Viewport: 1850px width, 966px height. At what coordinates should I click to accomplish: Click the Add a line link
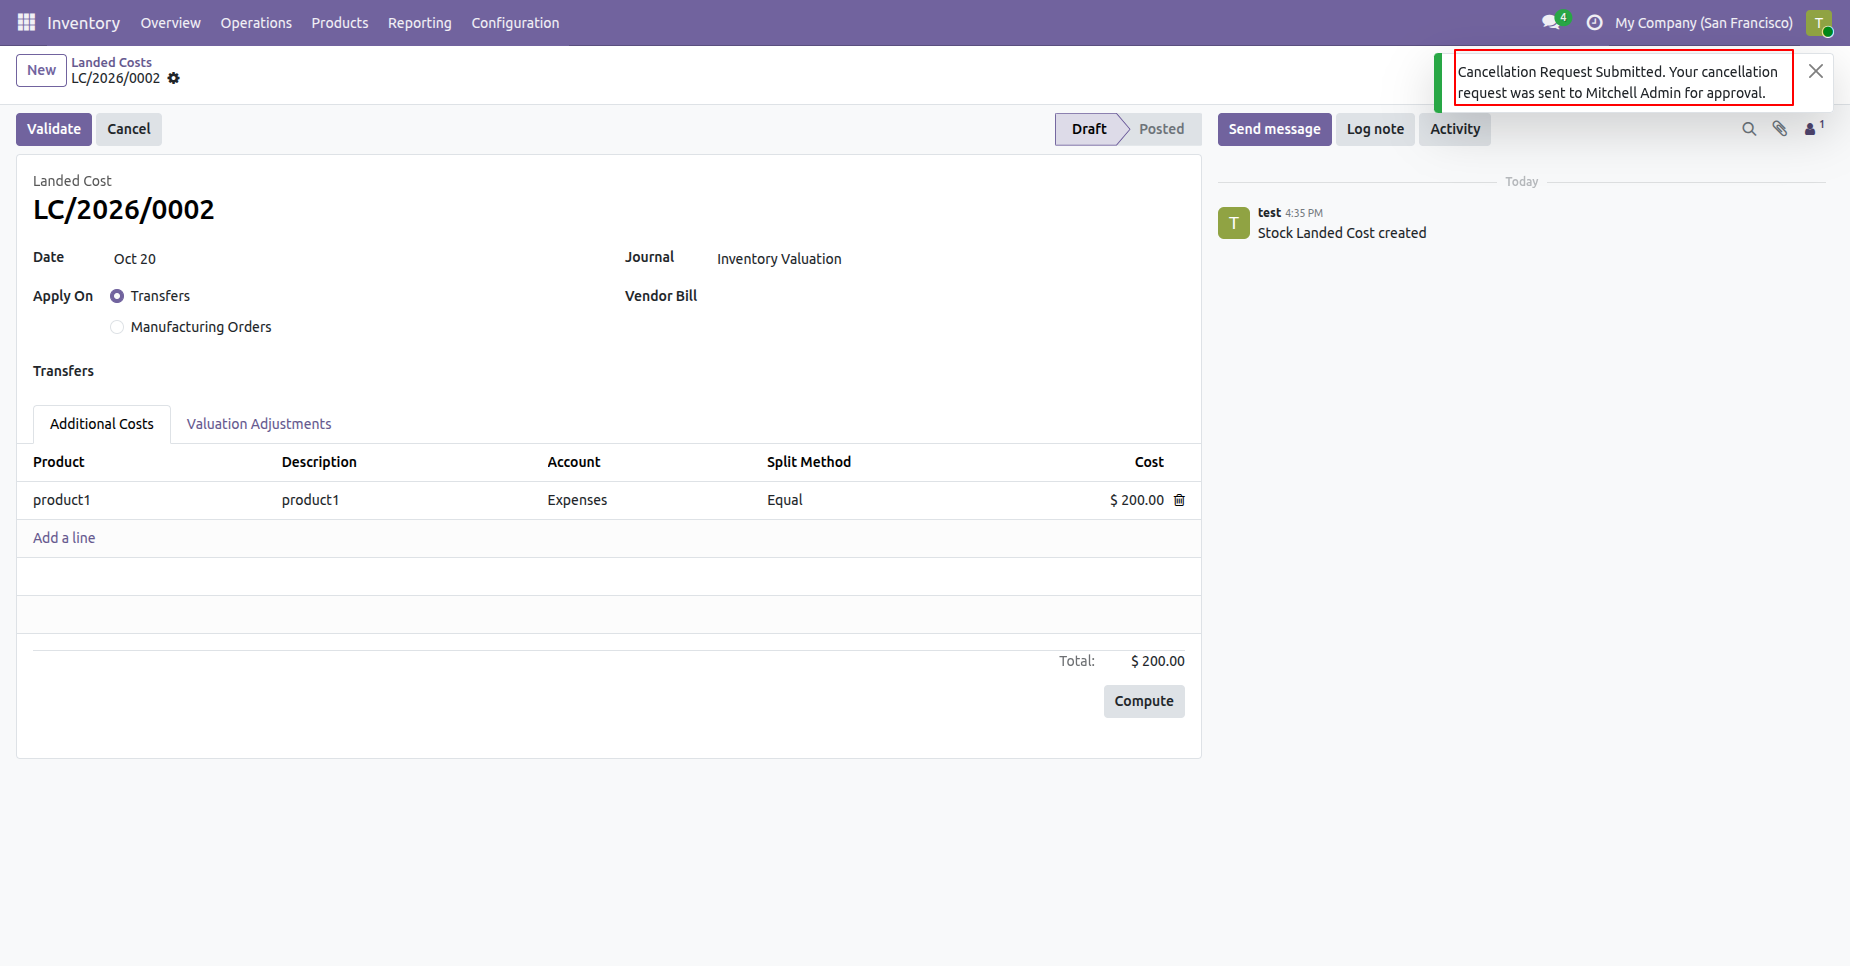tap(64, 538)
